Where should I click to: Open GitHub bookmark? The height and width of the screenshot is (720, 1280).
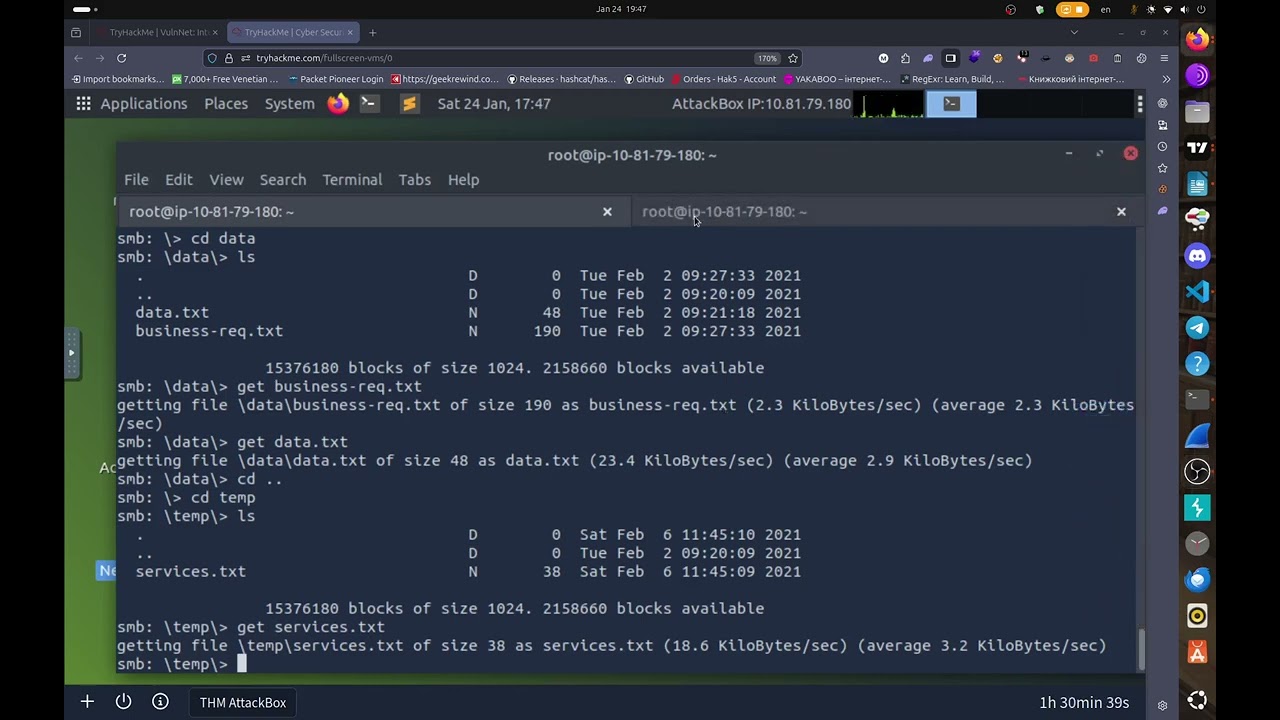[x=643, y=79]
